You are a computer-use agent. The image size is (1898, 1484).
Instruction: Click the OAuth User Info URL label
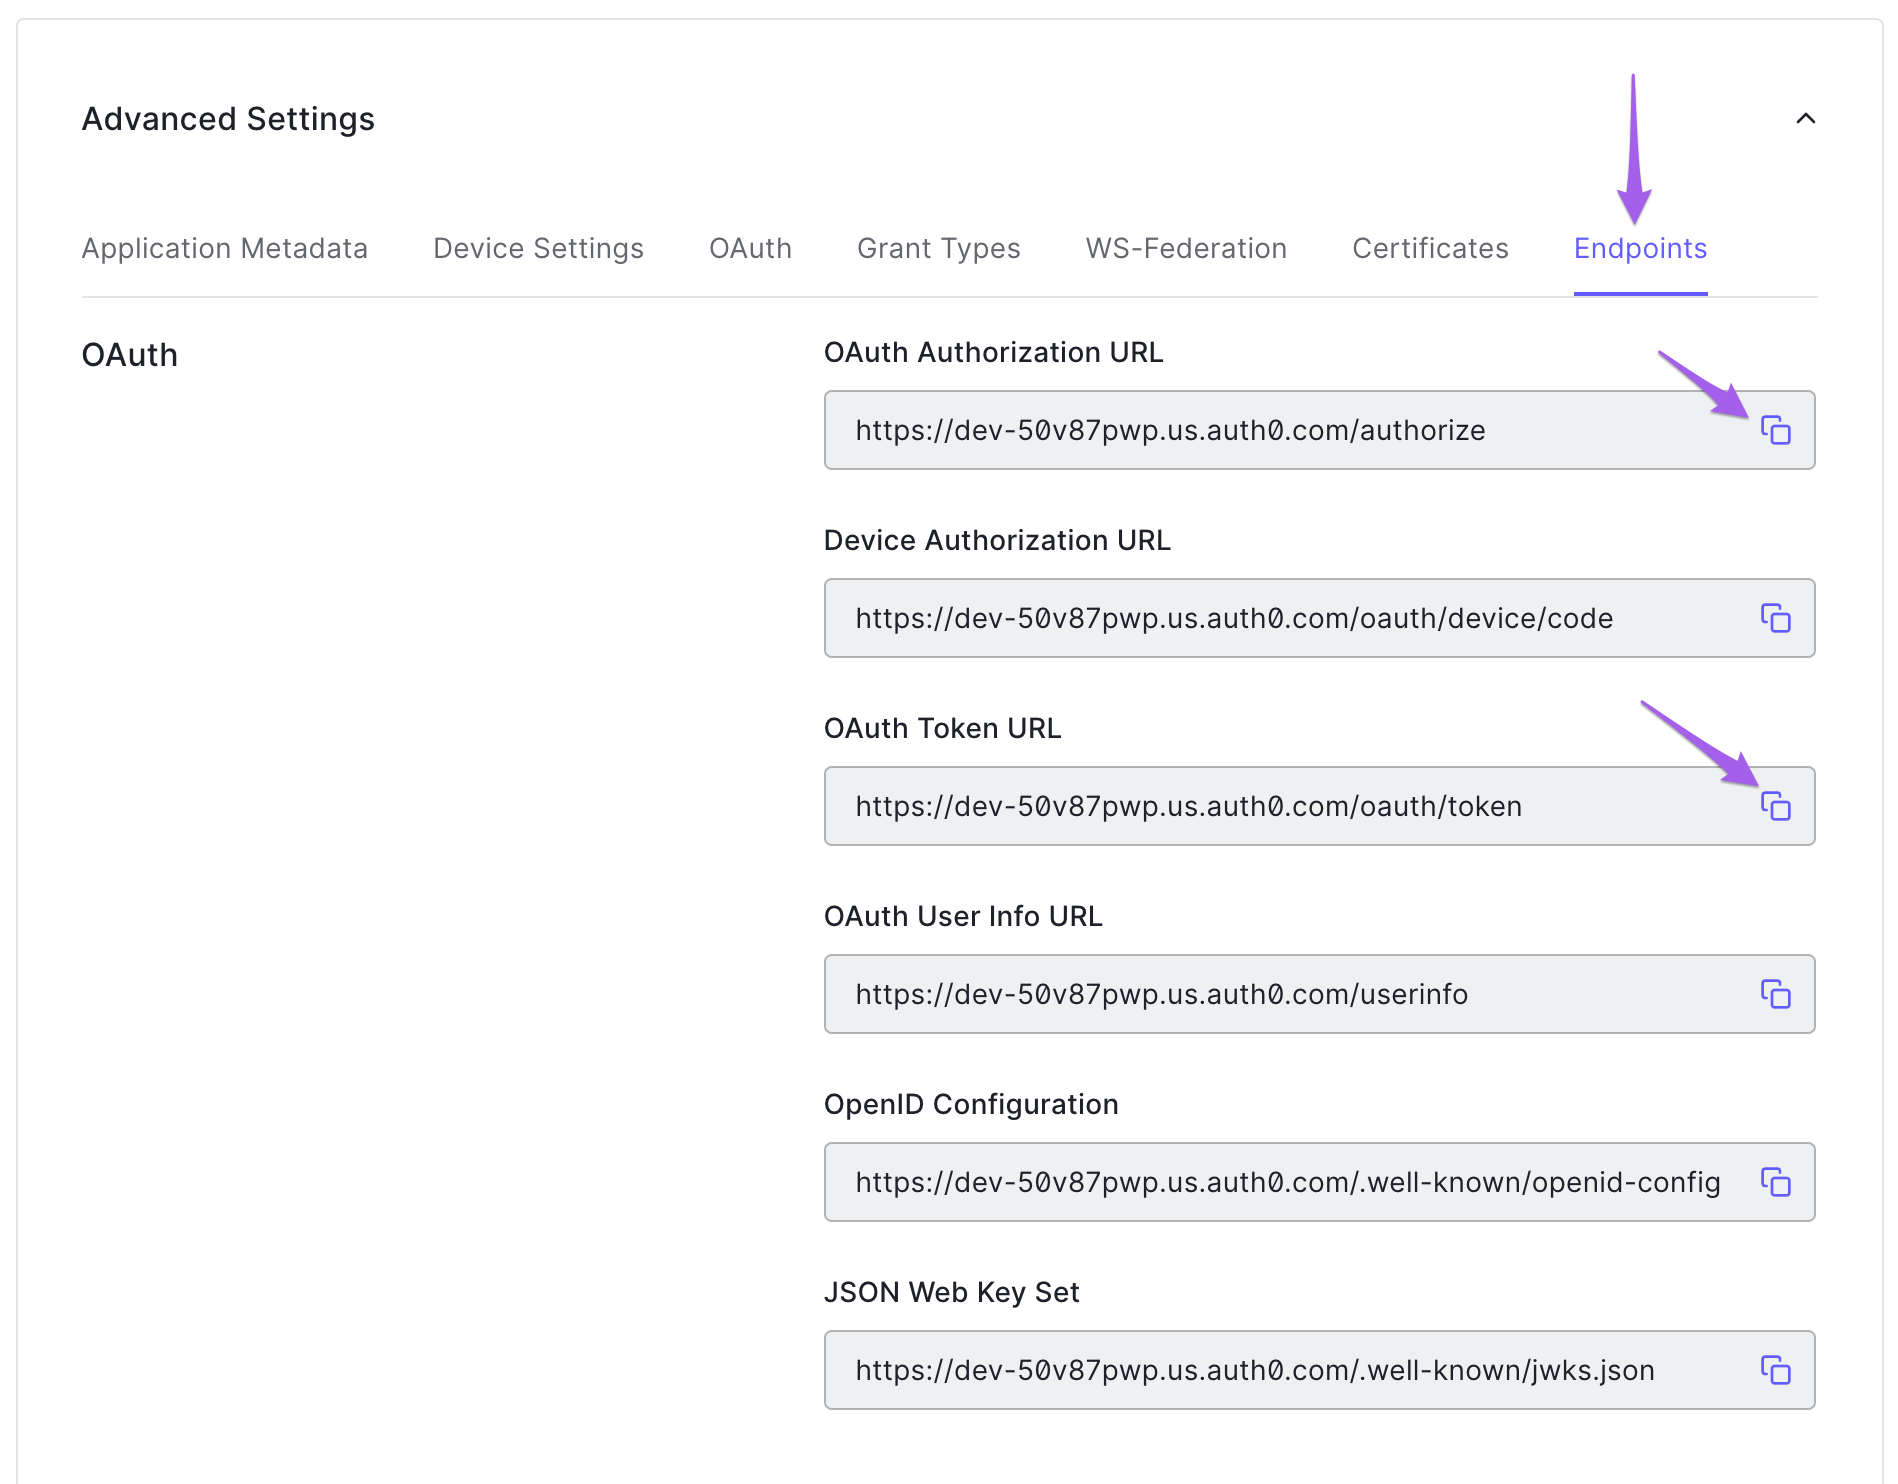963,916
